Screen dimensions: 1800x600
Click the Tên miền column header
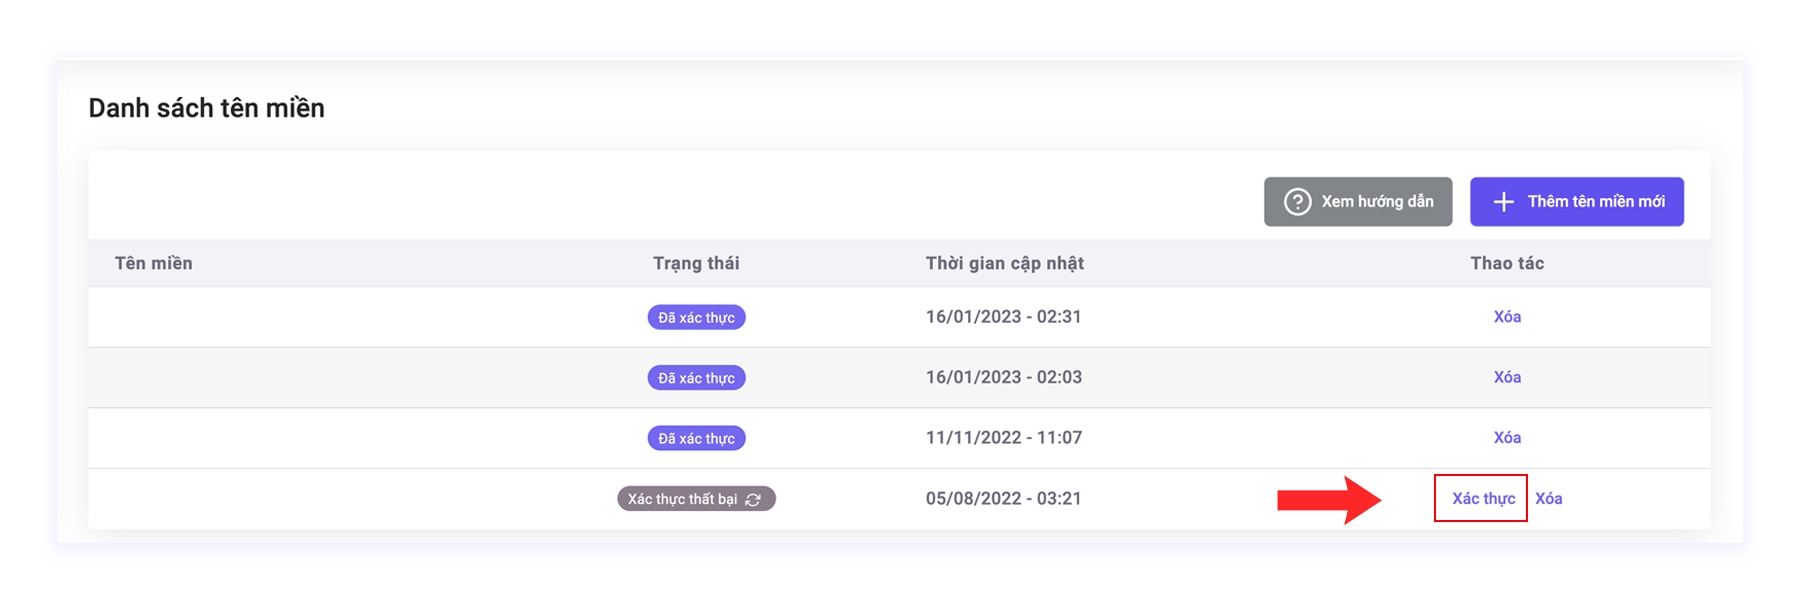click(x=154, y=263)
